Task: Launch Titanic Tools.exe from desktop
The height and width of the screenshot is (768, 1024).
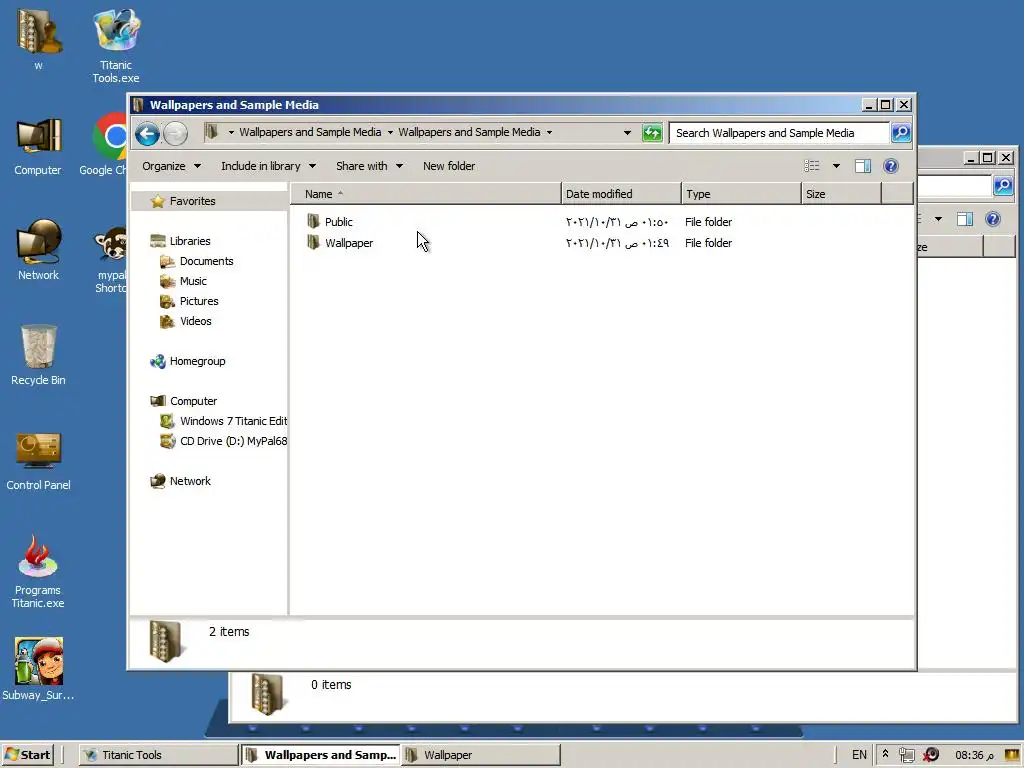Action: click(x=116, y=46)
